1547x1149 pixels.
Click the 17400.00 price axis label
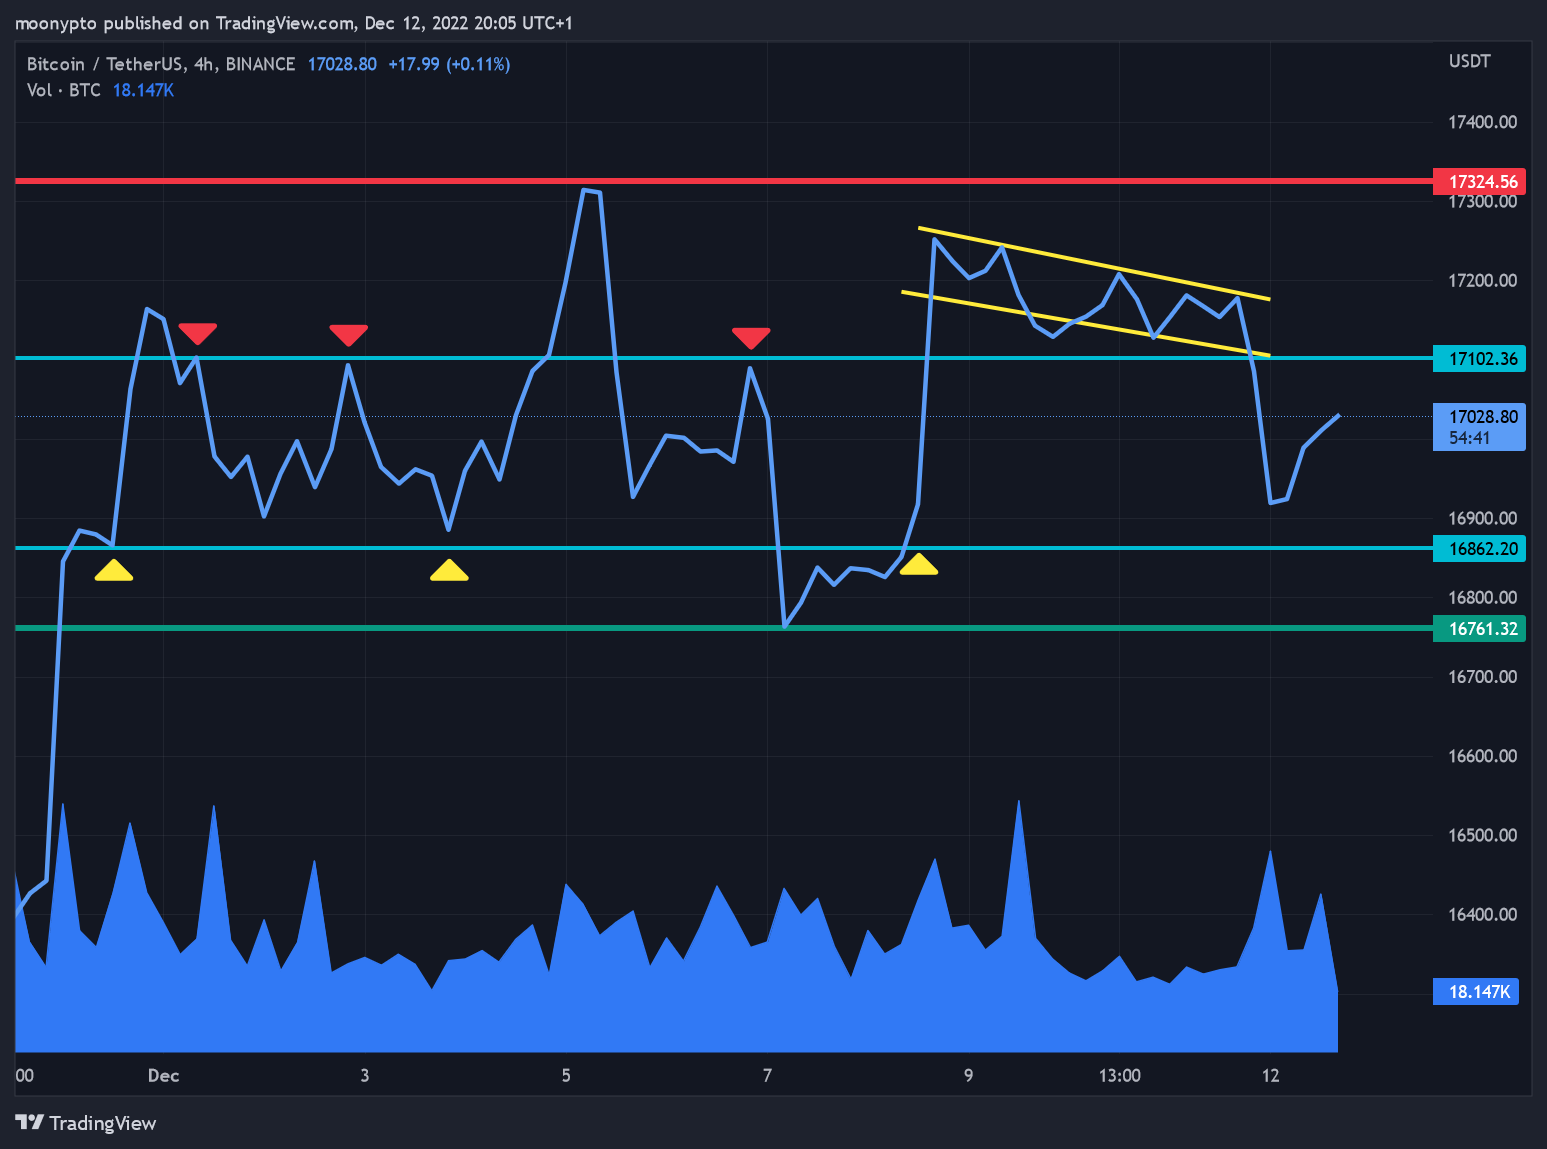1482,122
